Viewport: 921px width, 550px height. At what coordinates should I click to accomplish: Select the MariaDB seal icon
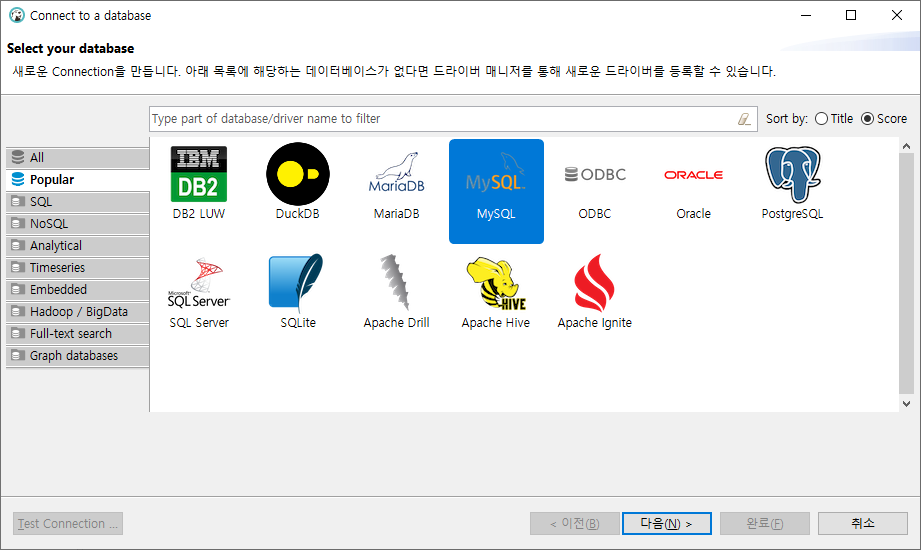[396, 172]
